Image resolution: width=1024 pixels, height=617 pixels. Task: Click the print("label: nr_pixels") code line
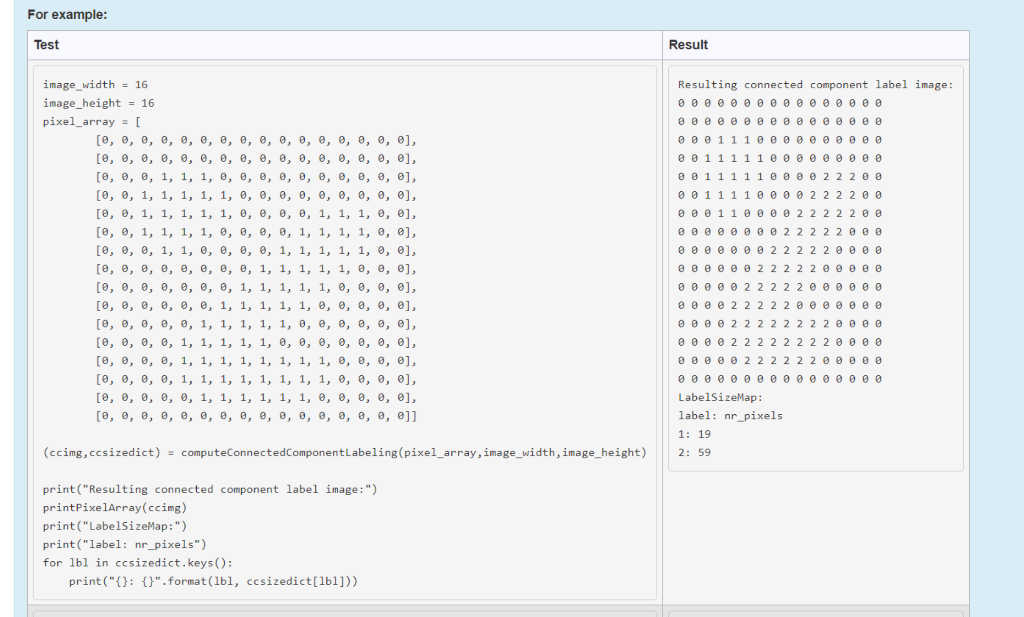(125, 544)
